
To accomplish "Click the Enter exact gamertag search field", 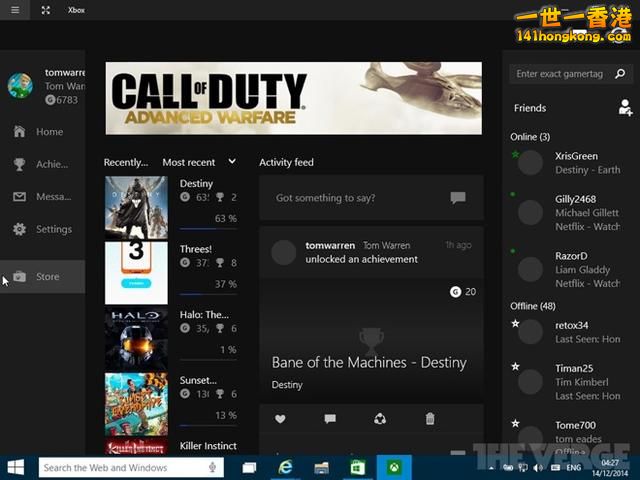I will (x=571, y=74).
